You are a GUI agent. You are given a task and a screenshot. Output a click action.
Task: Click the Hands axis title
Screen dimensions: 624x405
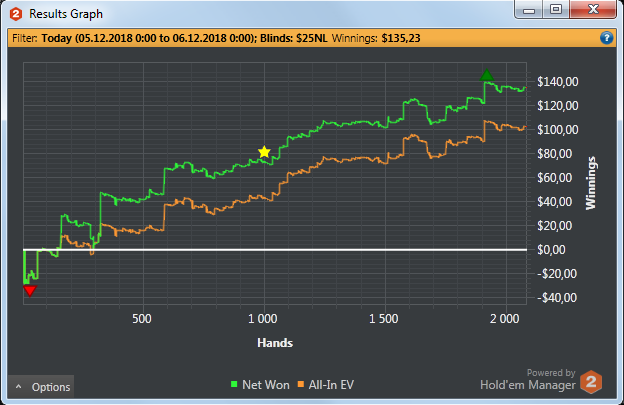click(x=275, y=343)
